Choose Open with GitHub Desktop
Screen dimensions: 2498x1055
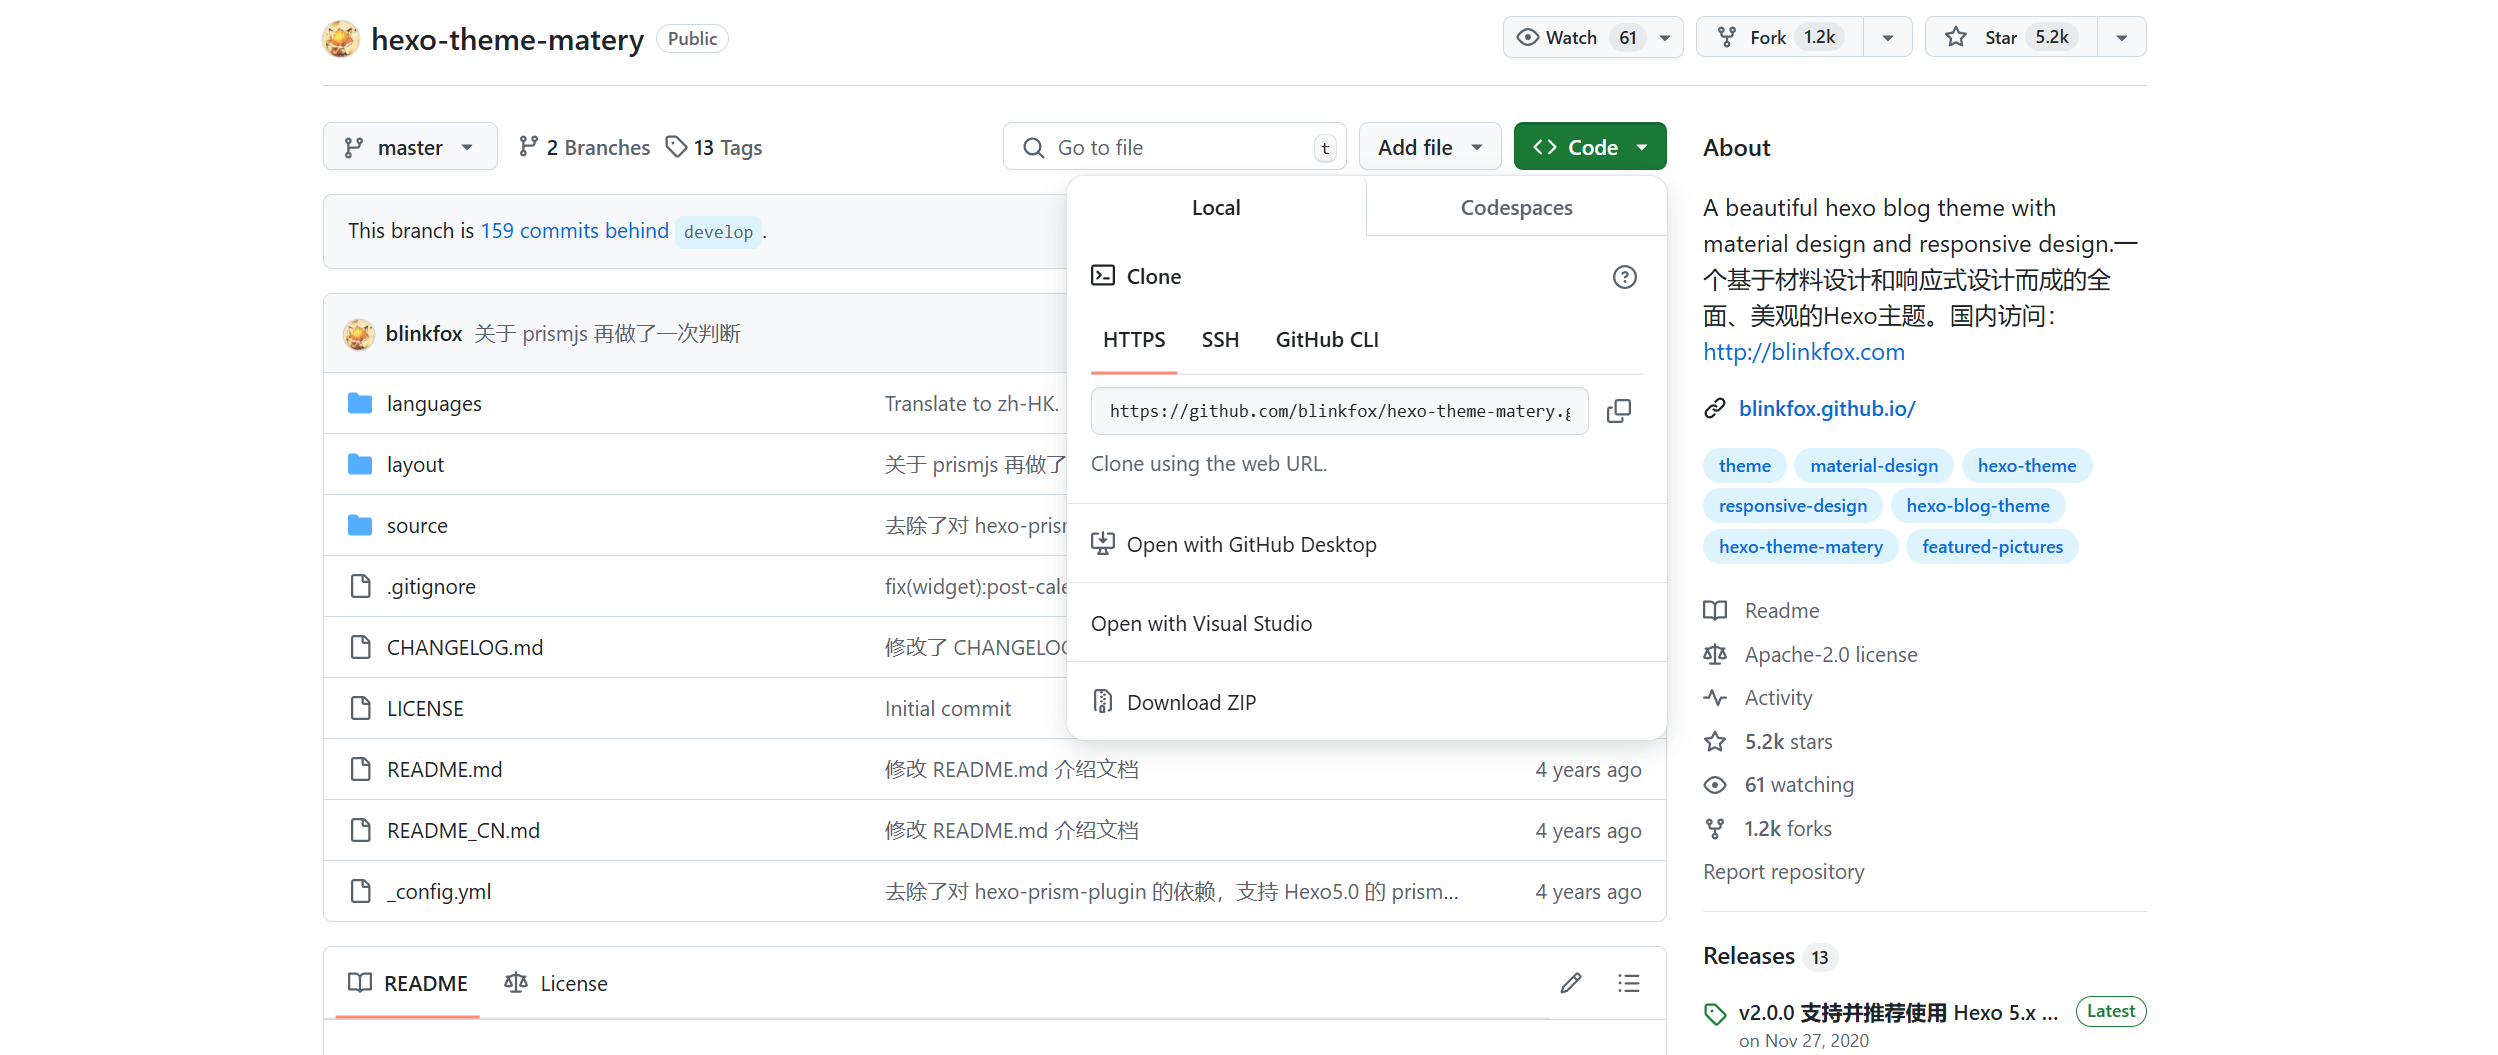coord(1366,544)
